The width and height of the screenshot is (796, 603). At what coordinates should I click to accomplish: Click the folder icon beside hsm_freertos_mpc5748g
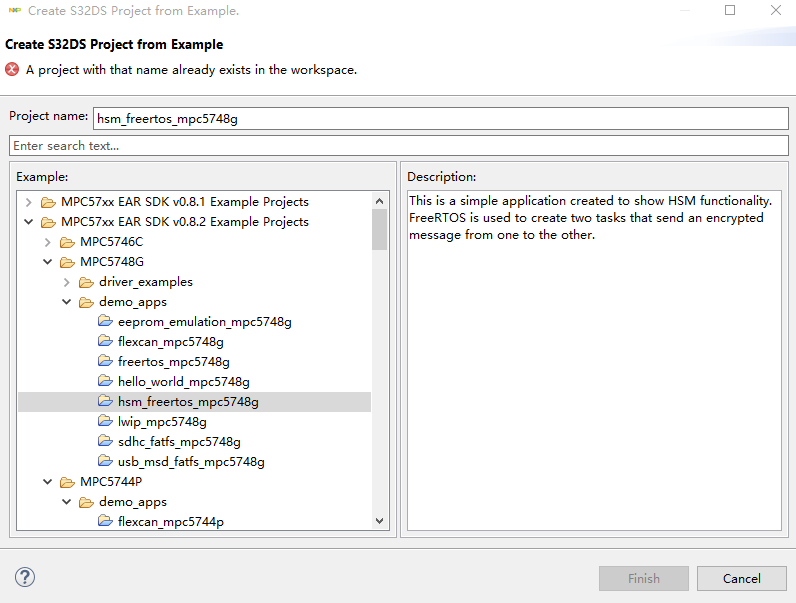tap(105, 402)
